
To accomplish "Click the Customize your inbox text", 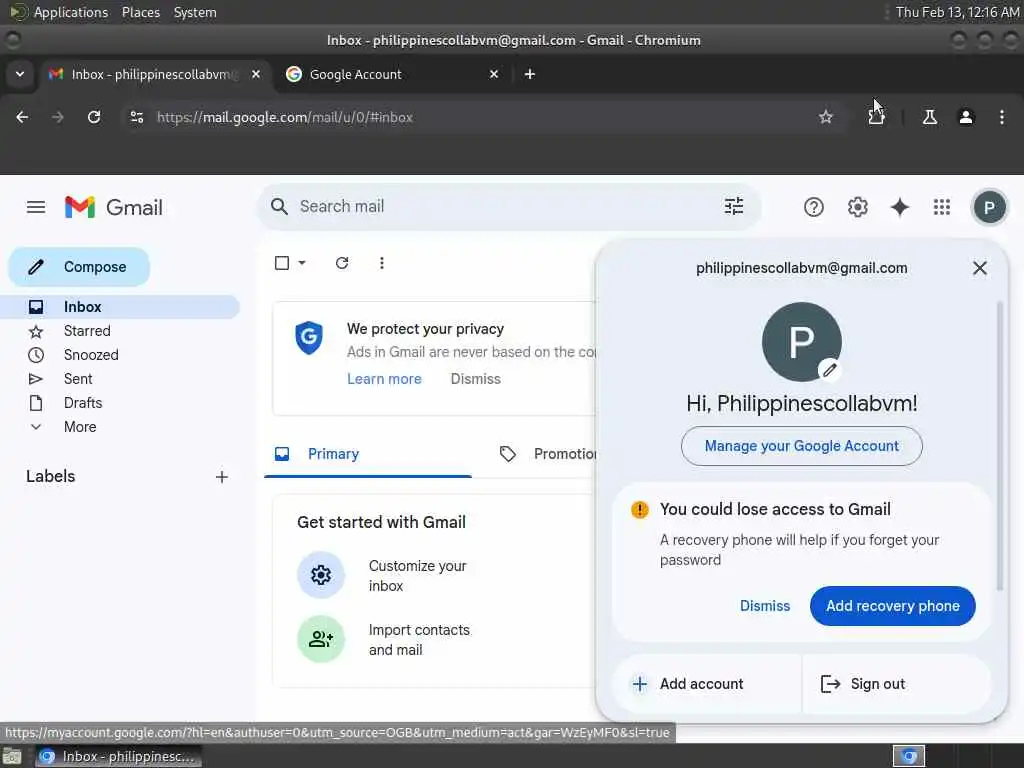I will [417, 575].
